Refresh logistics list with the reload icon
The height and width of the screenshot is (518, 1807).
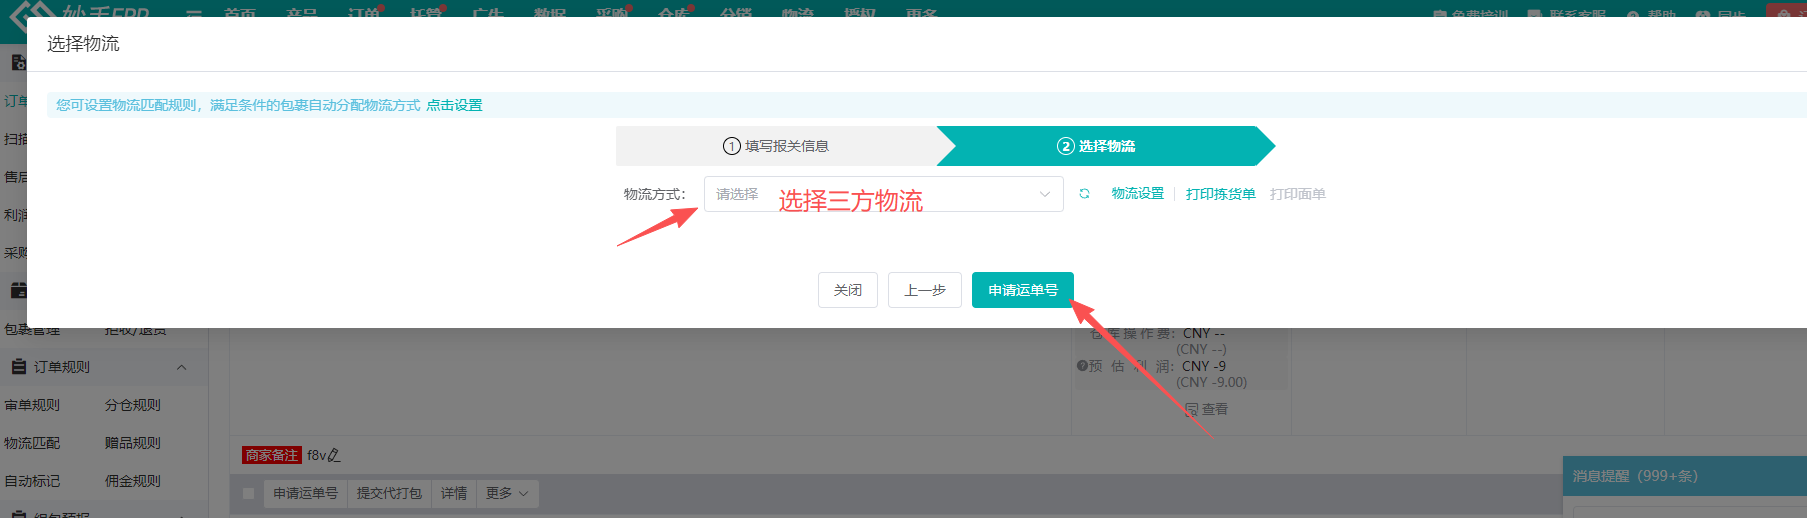[1084, 194]
